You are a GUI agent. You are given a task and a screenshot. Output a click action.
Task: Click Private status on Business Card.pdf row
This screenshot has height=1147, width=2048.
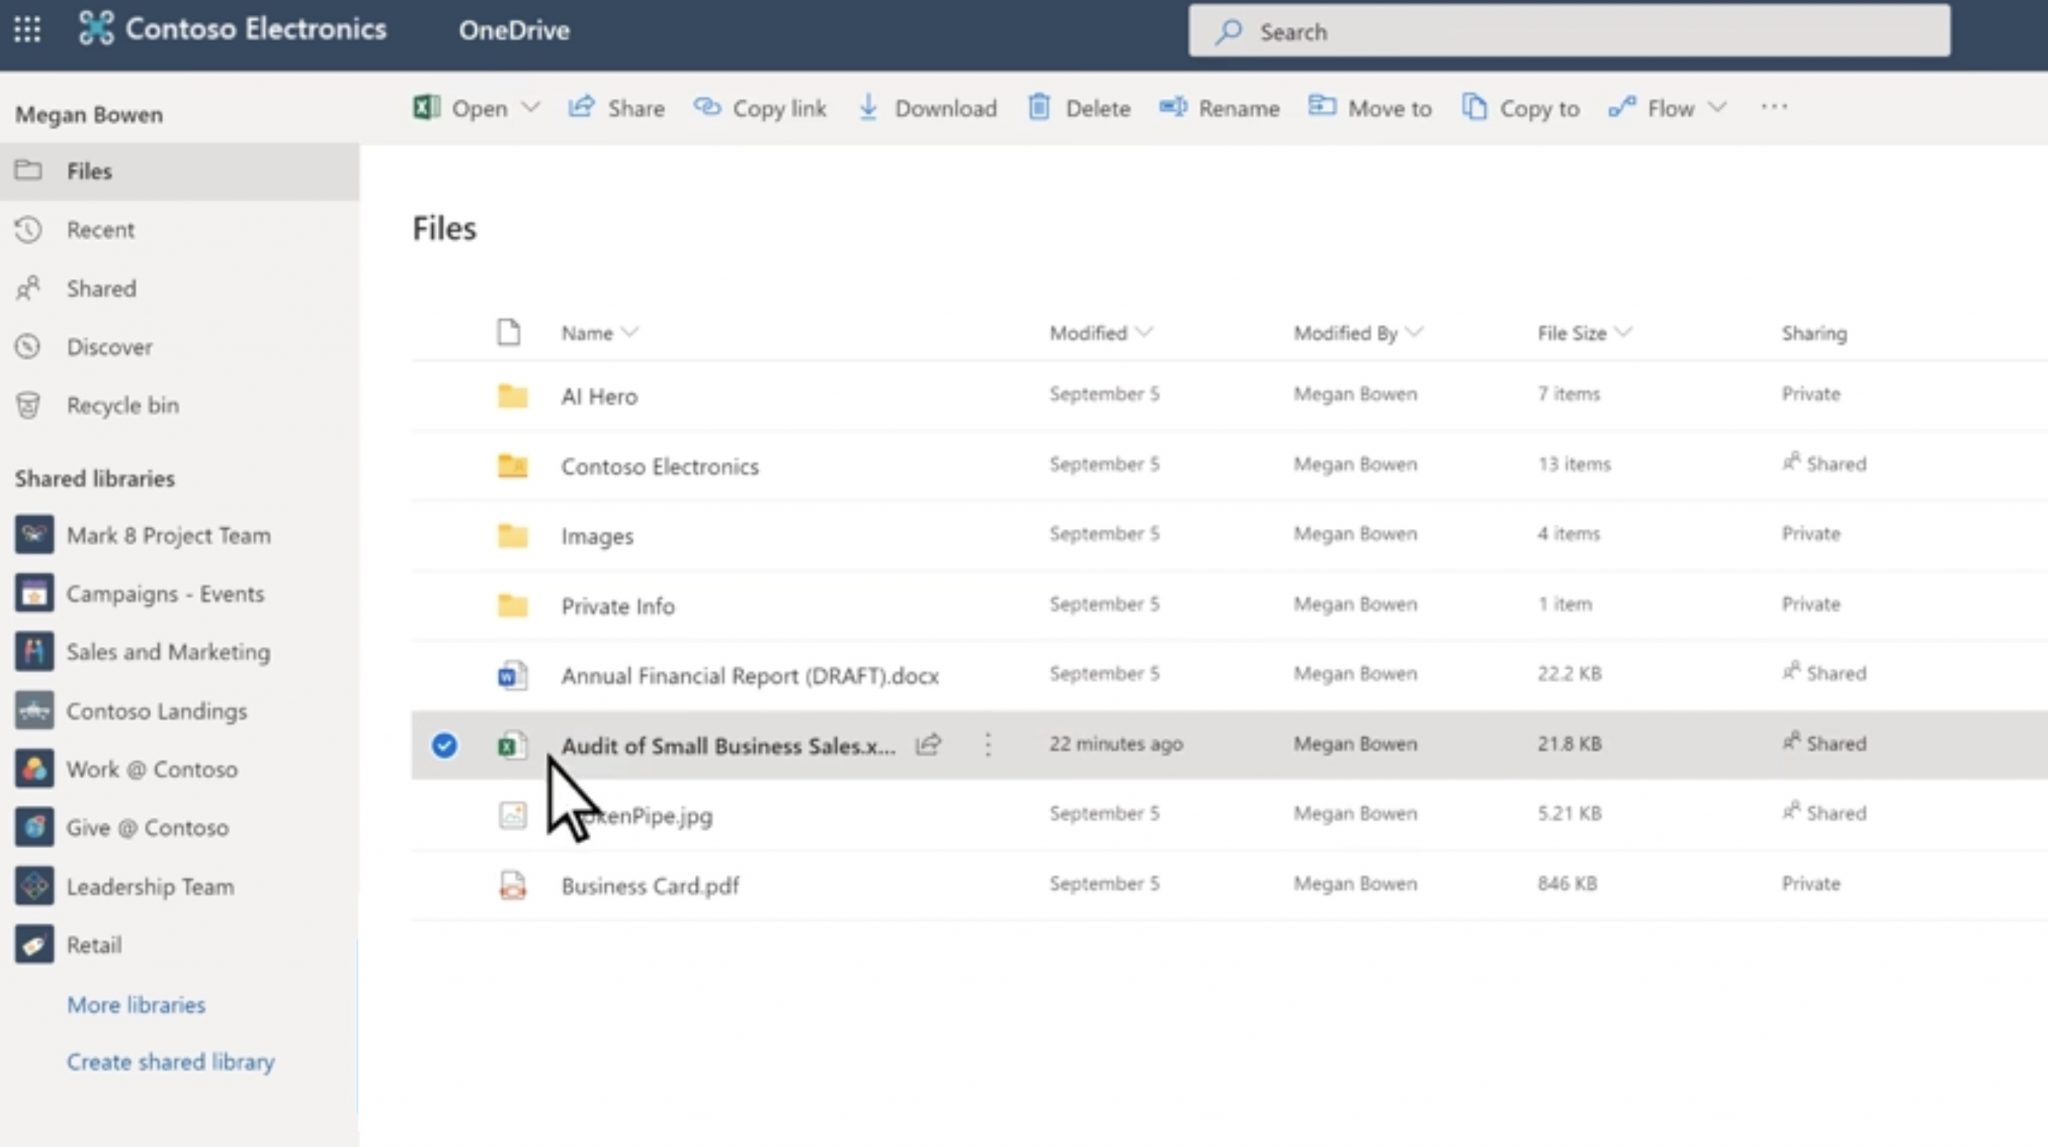click(1811, 883)
